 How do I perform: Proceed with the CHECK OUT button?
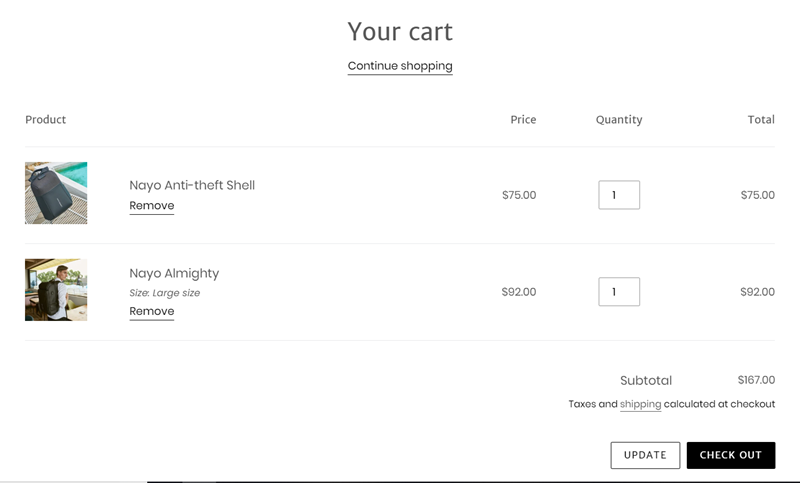click(731, 455)
